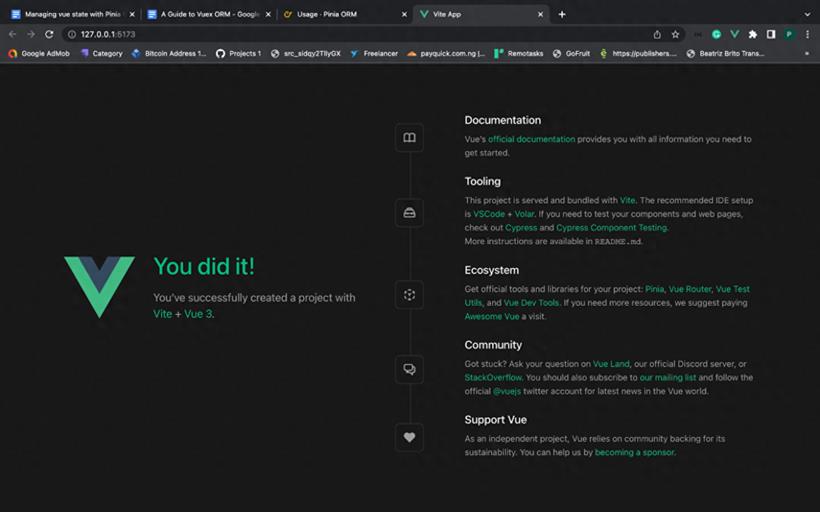Open the browser extensions puzzle icon
This screenshot has width=820, height=512.
click(753, 34)
